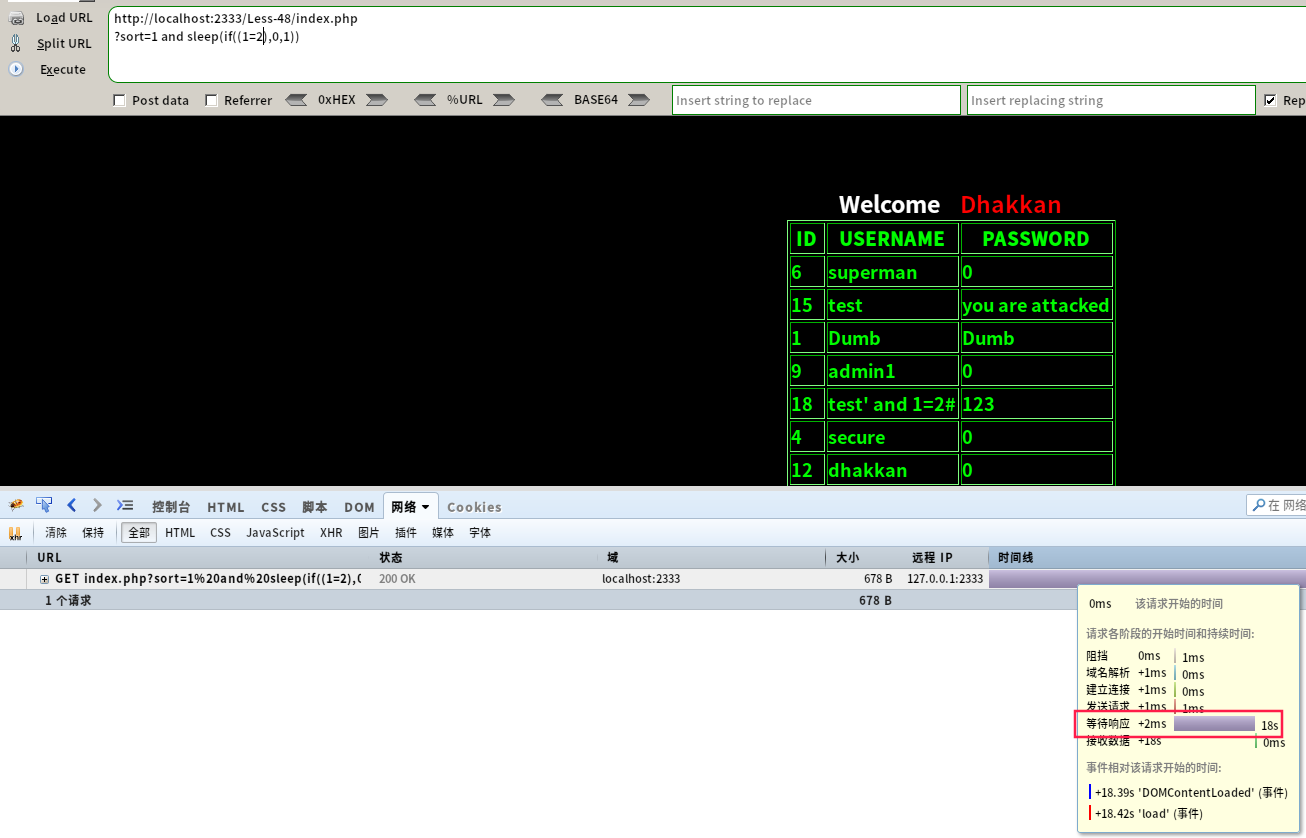This screenshot has width=1306, height=838.
Task: Toggle the Post data checkbox
Action: click(x=120, y=100)
